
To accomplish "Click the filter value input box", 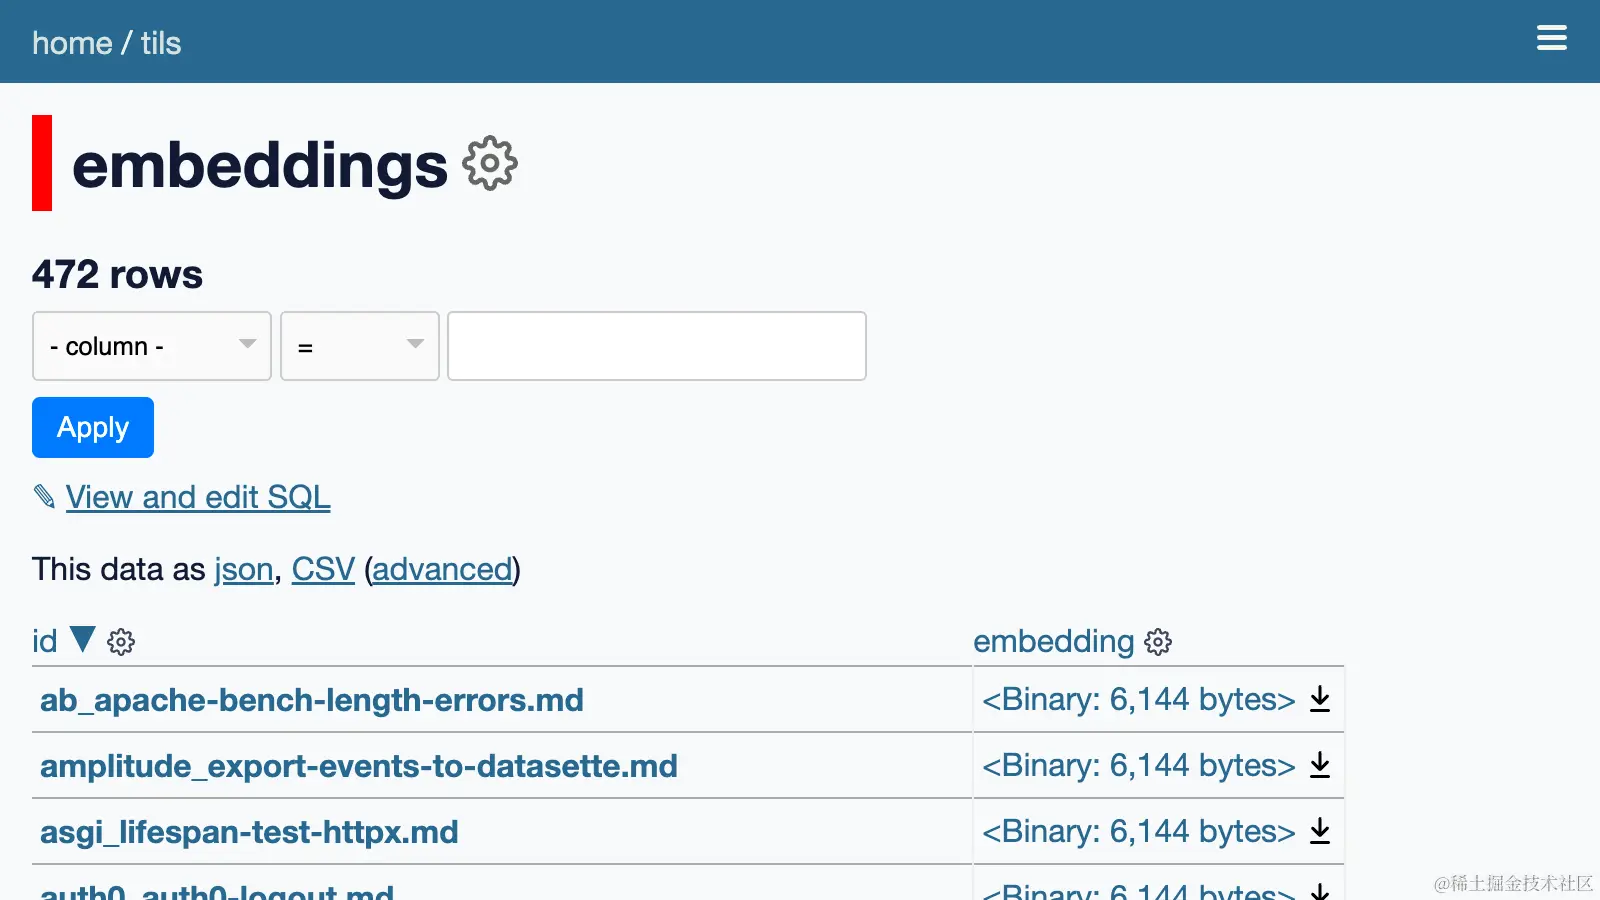I will pyautogui.click(x=656, y=346).
